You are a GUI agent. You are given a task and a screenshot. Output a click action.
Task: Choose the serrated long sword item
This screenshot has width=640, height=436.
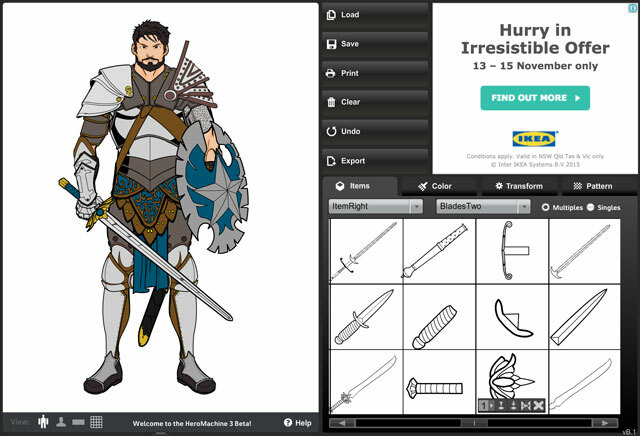click(366, 382)
